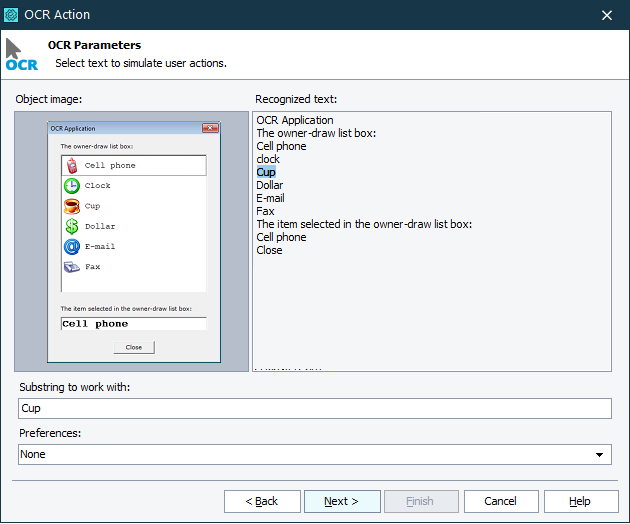
Task: Close the OCR Action dialog
Action: (x=607, y=15)
